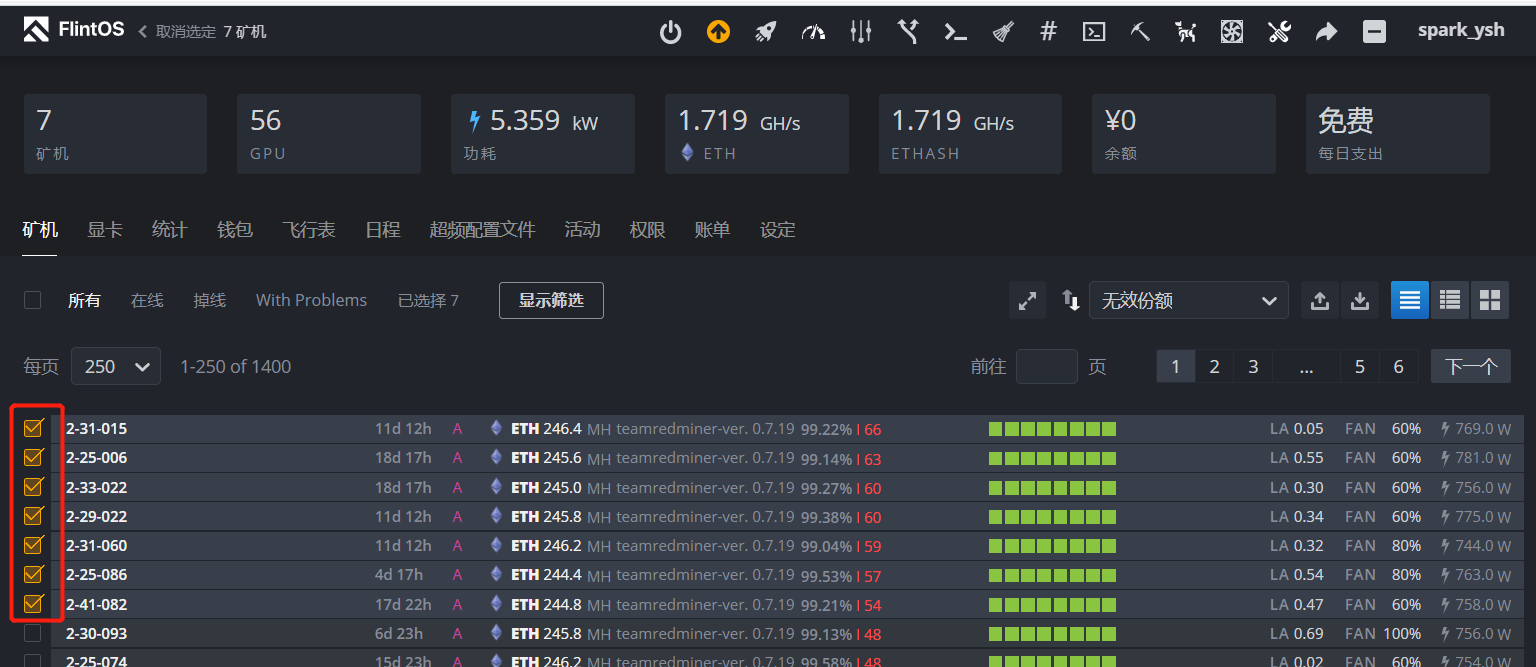
Task: Open the 无效份额 dropdown
Action: click(x=1188, y=300)
